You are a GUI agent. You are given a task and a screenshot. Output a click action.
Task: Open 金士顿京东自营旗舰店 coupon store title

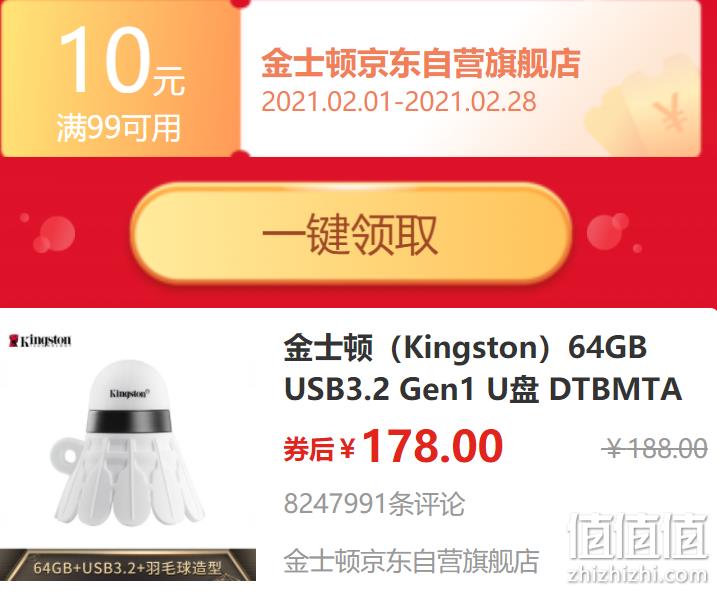421,63
